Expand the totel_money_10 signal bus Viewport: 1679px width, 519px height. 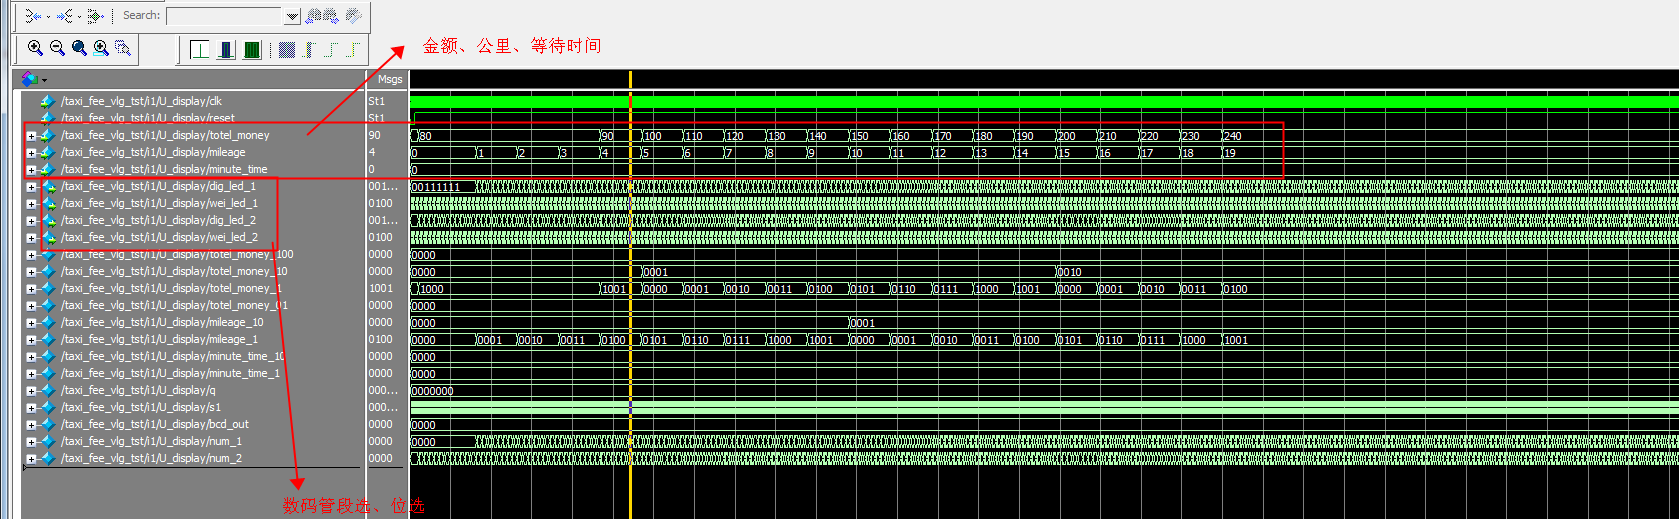[x=31, y=272]
